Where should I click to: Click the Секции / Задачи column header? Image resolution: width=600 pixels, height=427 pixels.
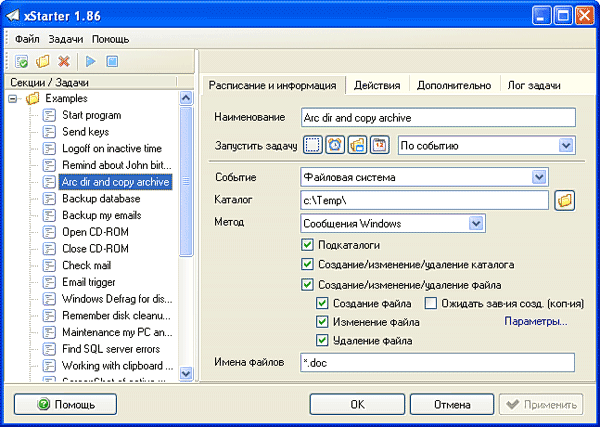tap(91, 82)
